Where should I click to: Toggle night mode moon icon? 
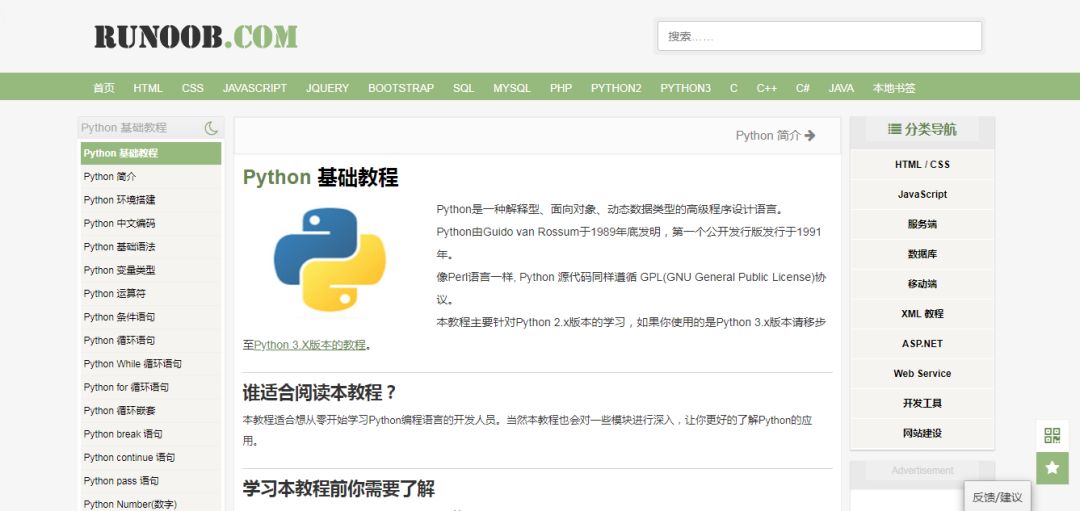pyautogui.click(x=211, y=128)
